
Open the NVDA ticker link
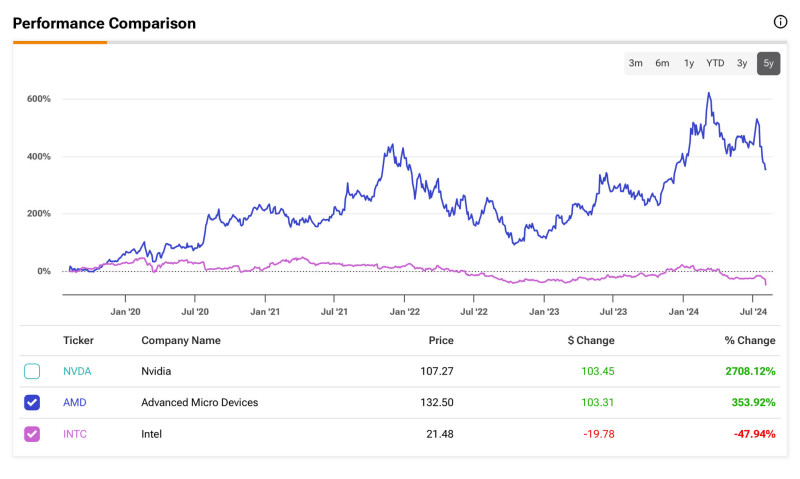click(x=77, y=371)
